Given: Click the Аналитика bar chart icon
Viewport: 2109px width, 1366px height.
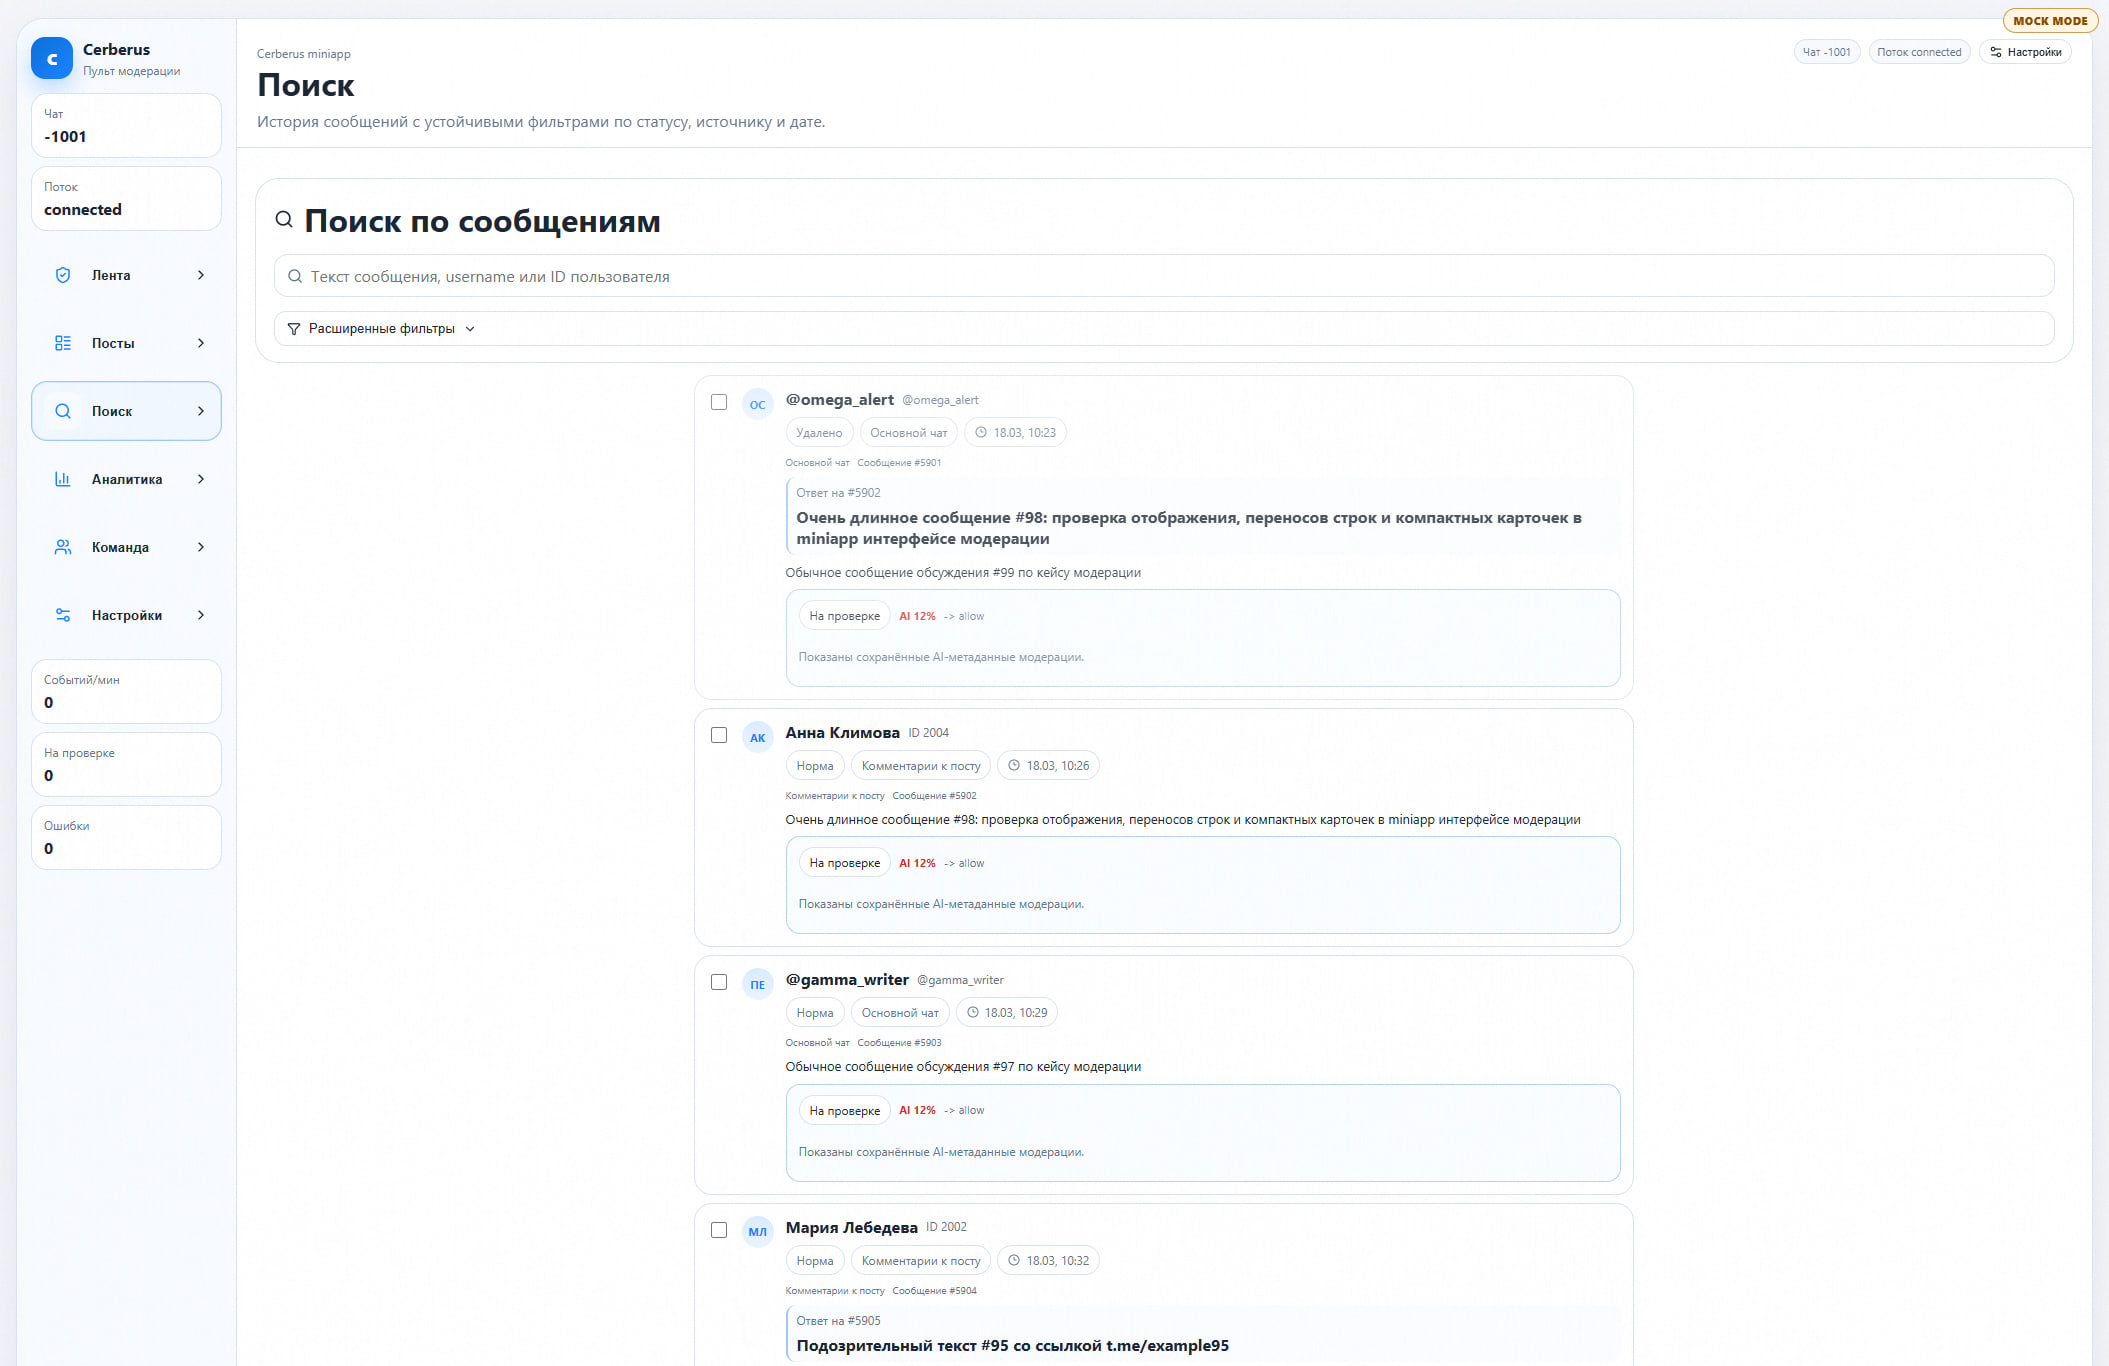Looking at the screenshot, I should pos(63,479).
